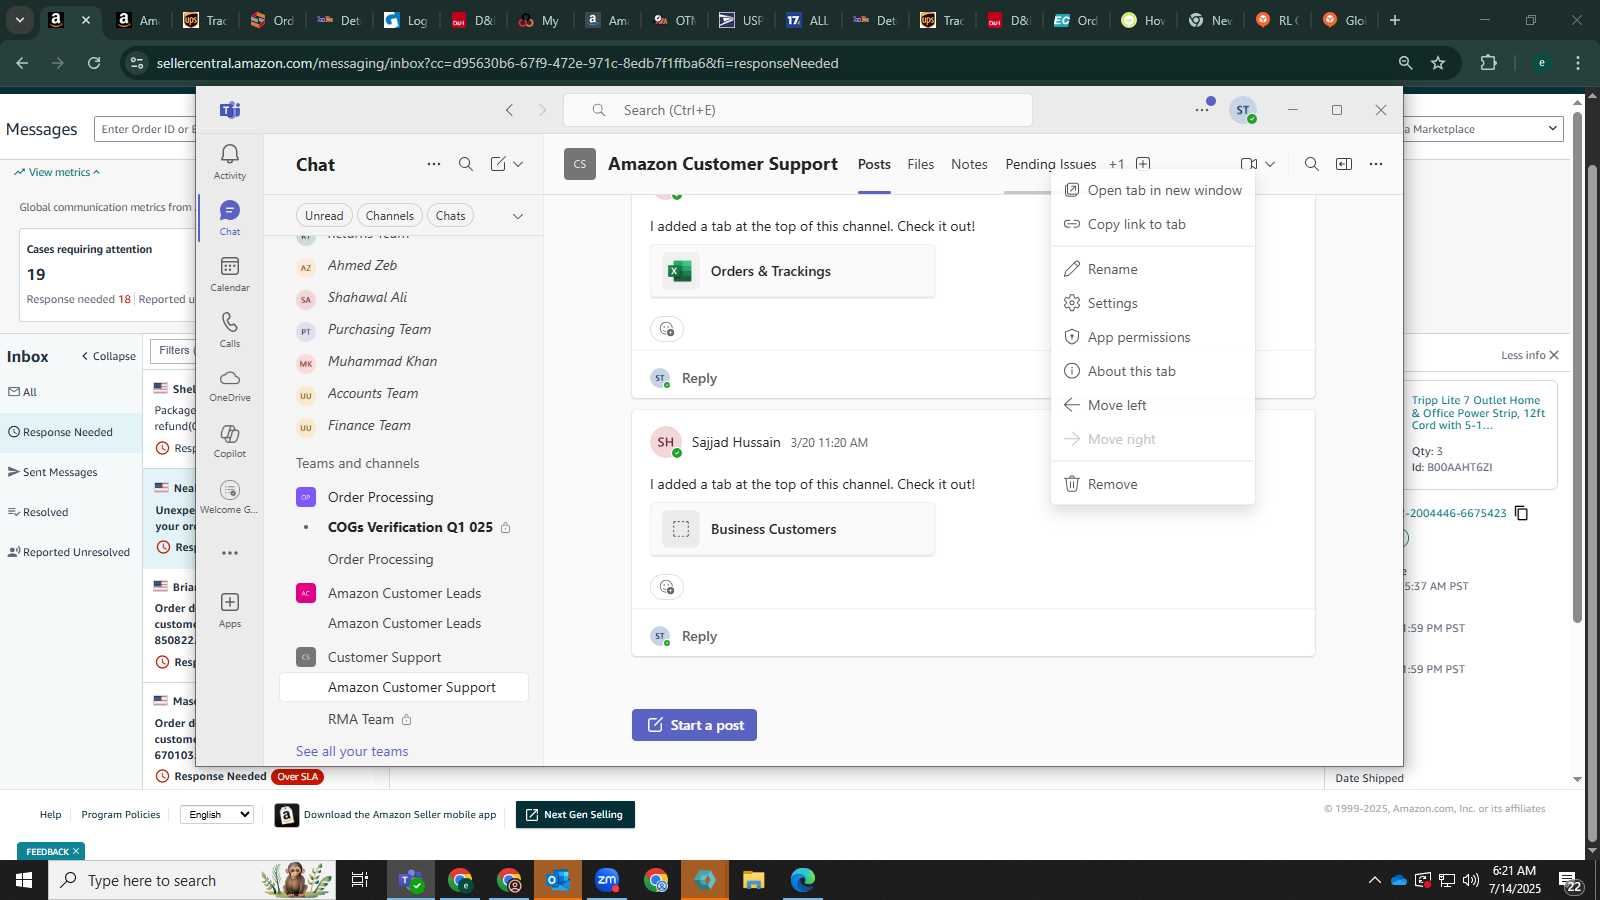This screenshot has height=900, width=1600.
Task: Choose Move left from tab menu
Action: [x=1153, y=405]
